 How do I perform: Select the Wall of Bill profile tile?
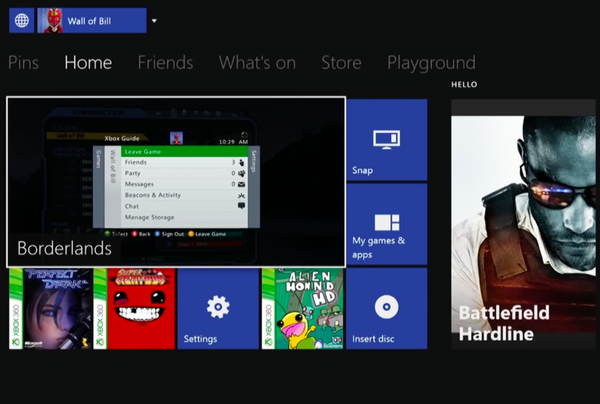(92, 20)
